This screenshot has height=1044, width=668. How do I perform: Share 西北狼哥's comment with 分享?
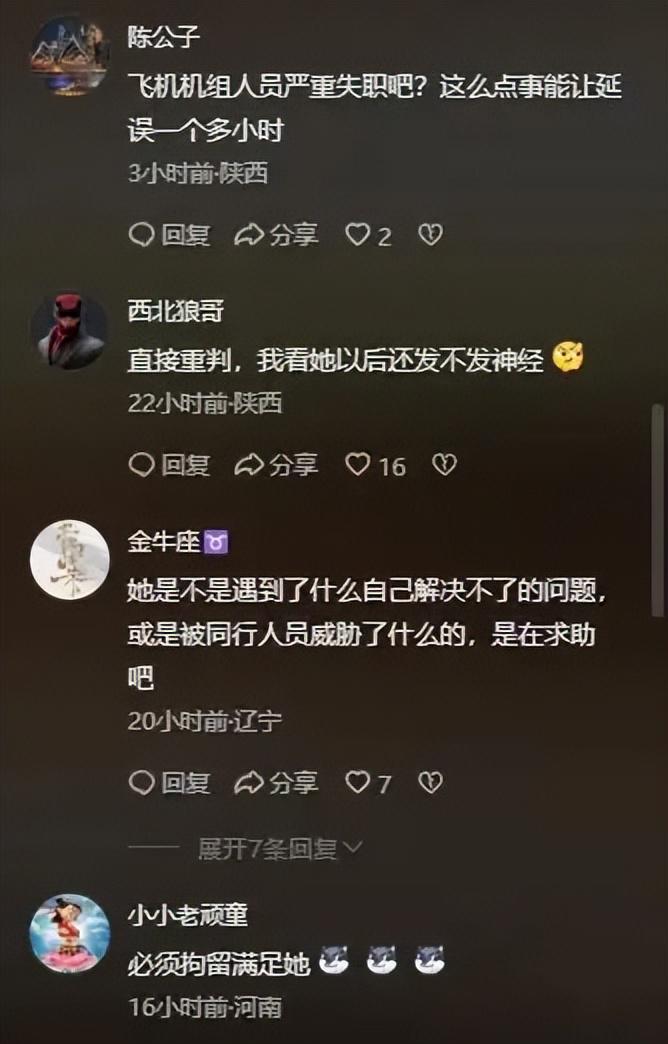coord(276,465)
